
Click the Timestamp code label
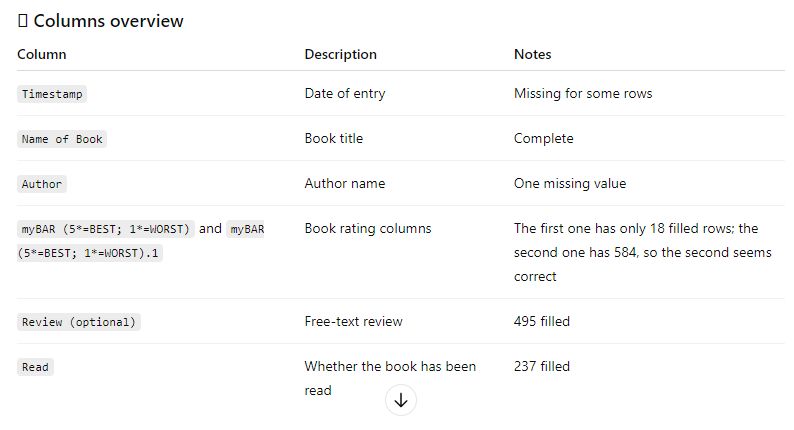point(53,94)
